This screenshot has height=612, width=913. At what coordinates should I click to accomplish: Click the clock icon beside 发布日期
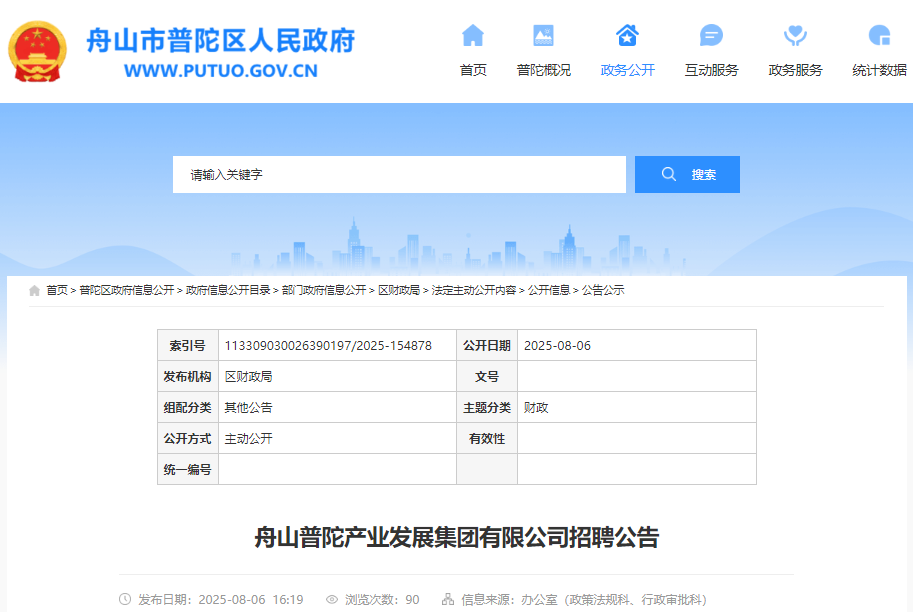click(x=125, y=599)
